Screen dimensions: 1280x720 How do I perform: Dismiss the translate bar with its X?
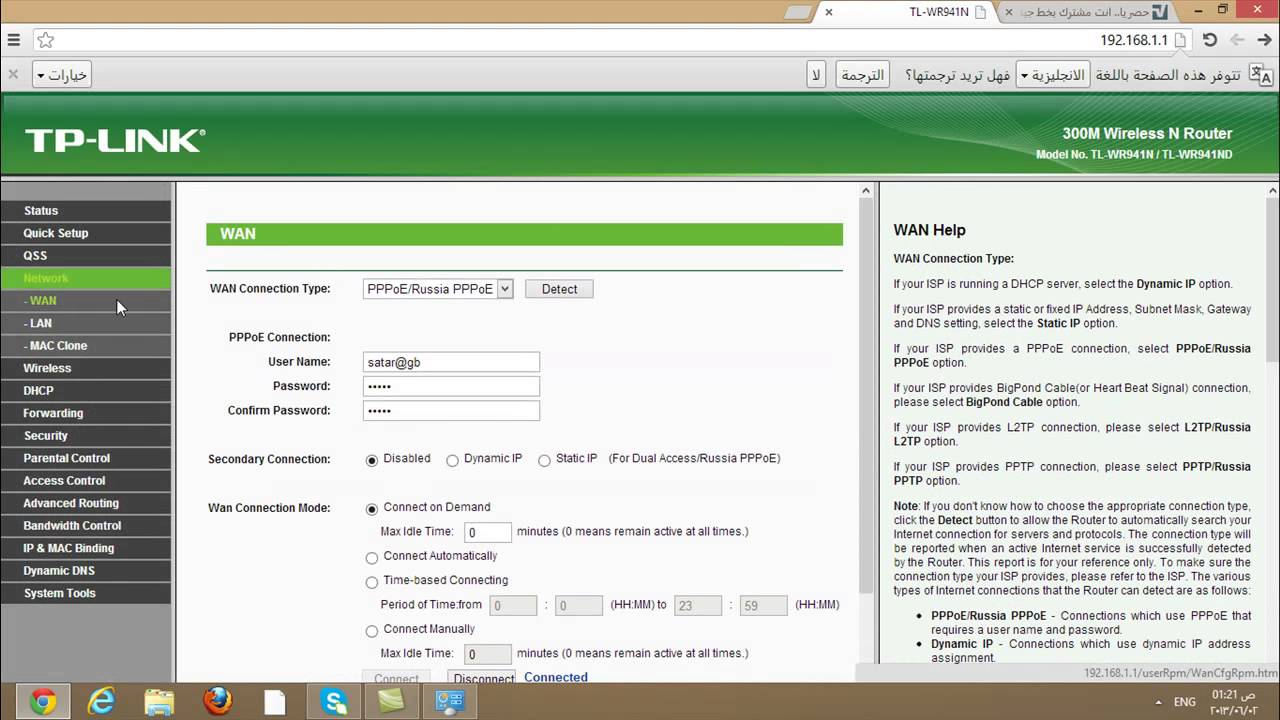(13, 75)
